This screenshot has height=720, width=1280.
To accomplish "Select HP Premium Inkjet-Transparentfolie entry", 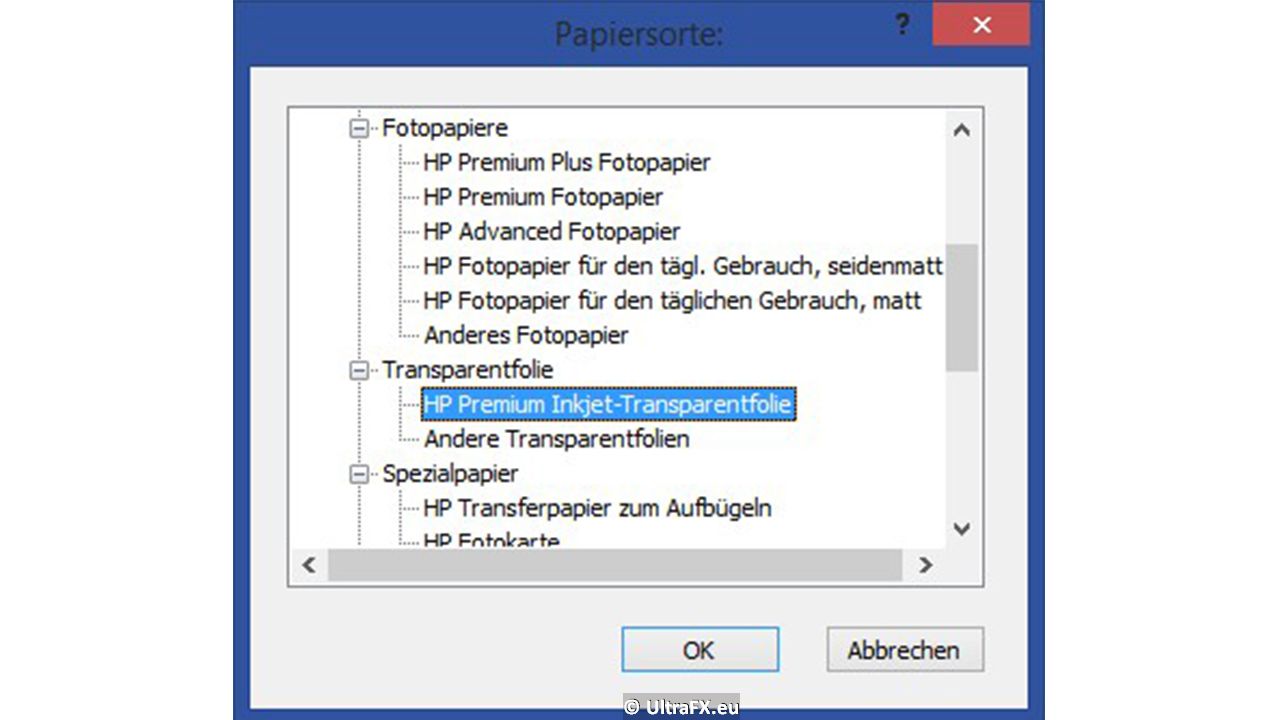I will point(608,404).
